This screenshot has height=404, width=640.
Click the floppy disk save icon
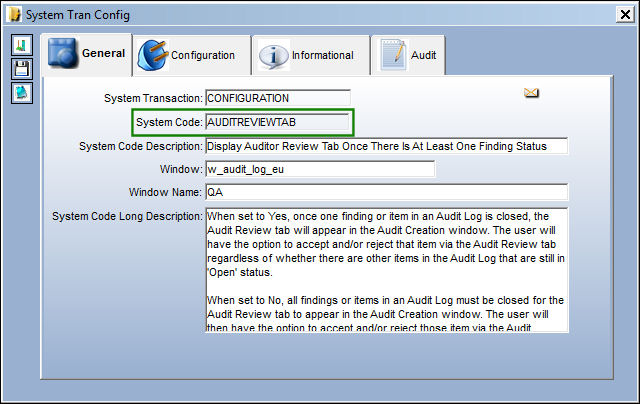[22, 69]
